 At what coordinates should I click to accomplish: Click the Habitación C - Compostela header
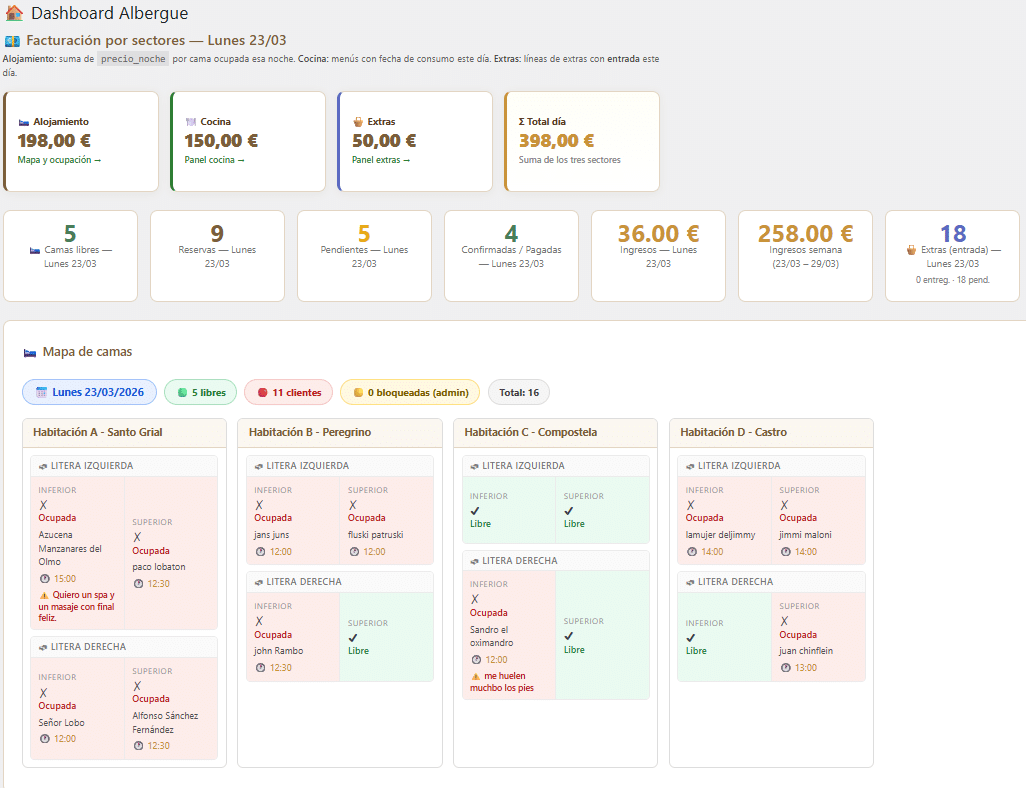557,432
